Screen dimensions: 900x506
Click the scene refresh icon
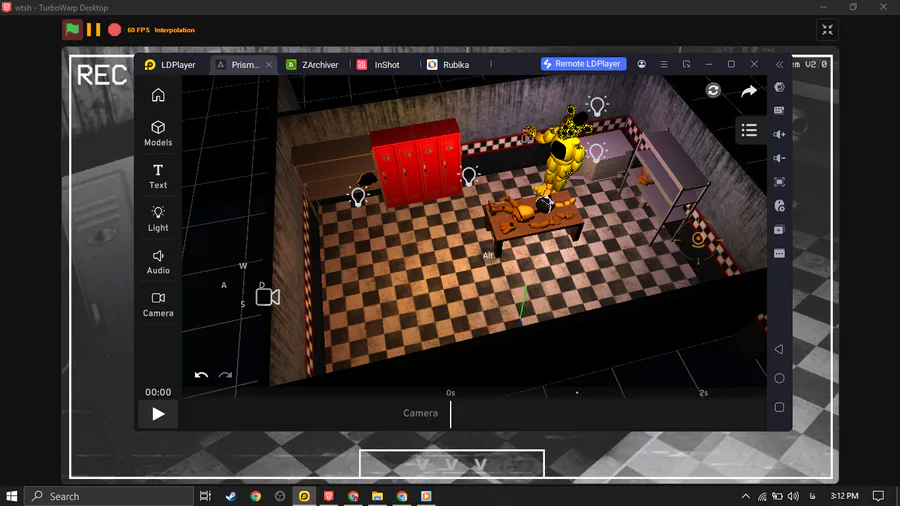point(713,90)
